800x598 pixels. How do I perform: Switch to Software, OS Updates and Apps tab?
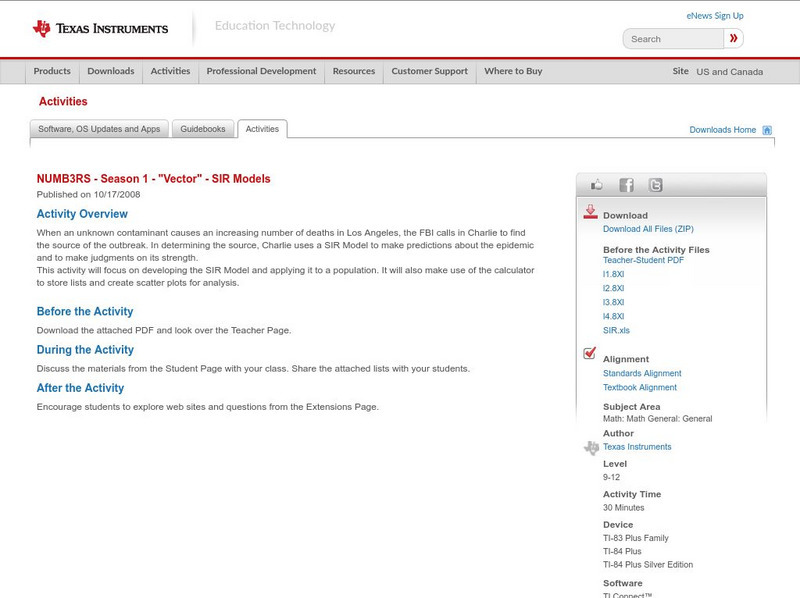coord(99,129)
